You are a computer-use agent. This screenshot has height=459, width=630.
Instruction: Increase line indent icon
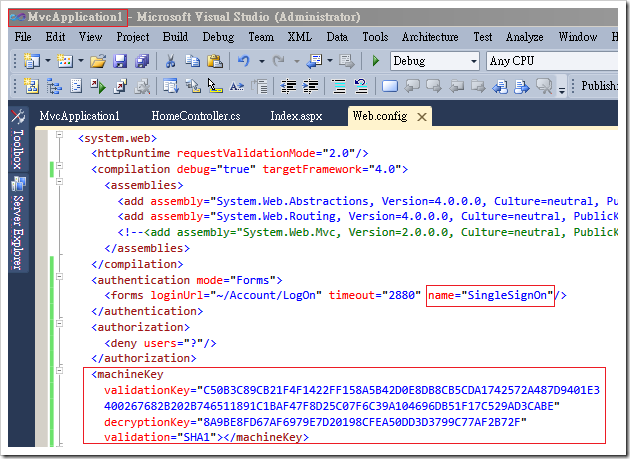(310, 86)
